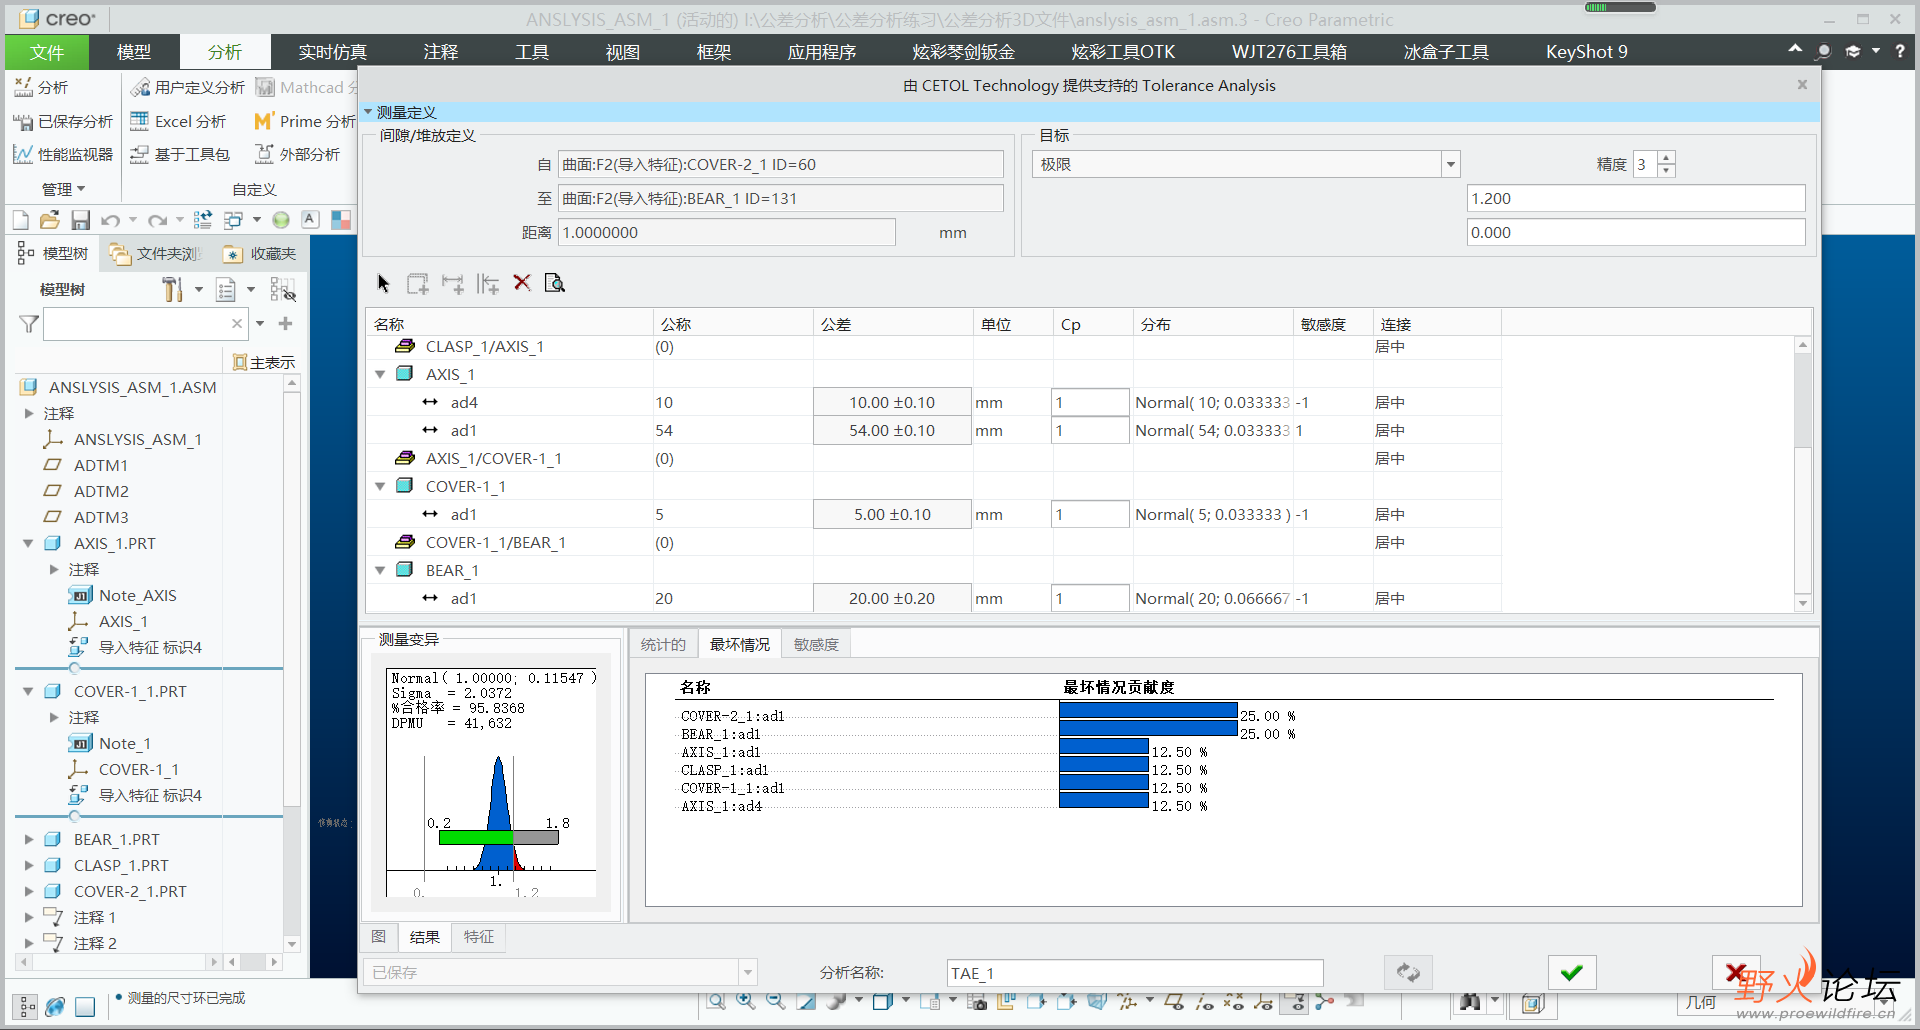The image size is (1920, 1030).
Task: Click the stack dimension icon in dialog toolbar
Action: (488, 284)
